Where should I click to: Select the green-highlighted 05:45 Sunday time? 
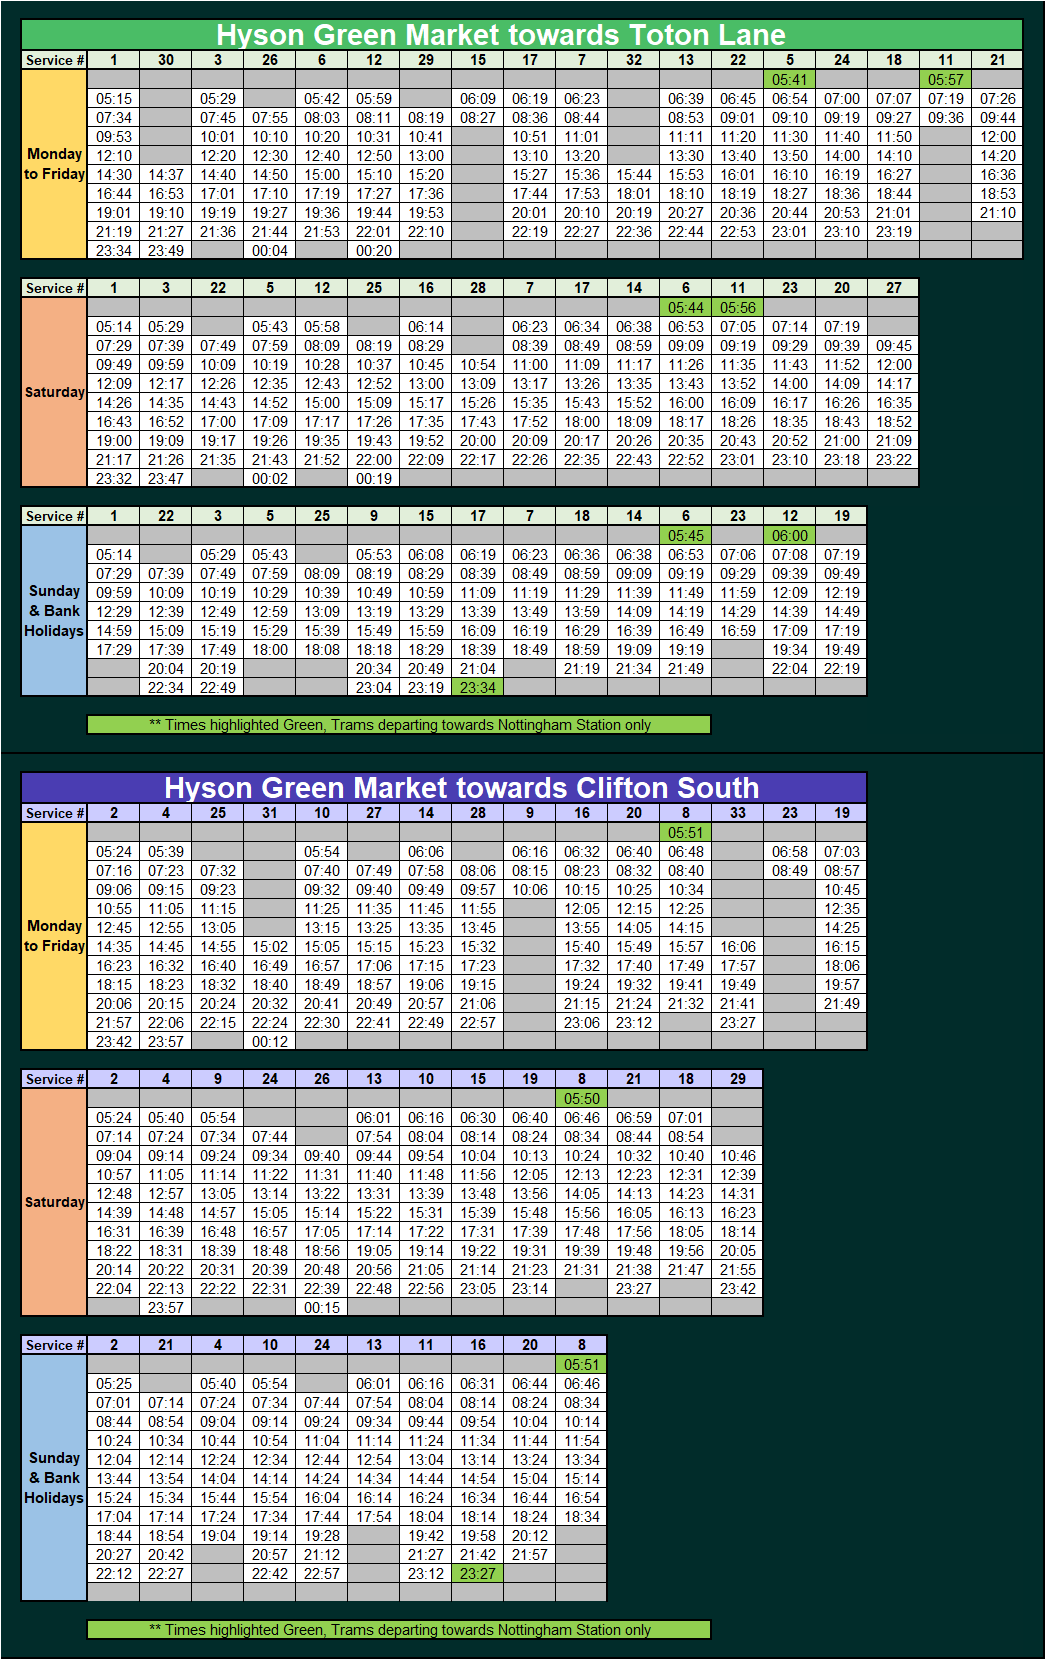coord(686,535)
